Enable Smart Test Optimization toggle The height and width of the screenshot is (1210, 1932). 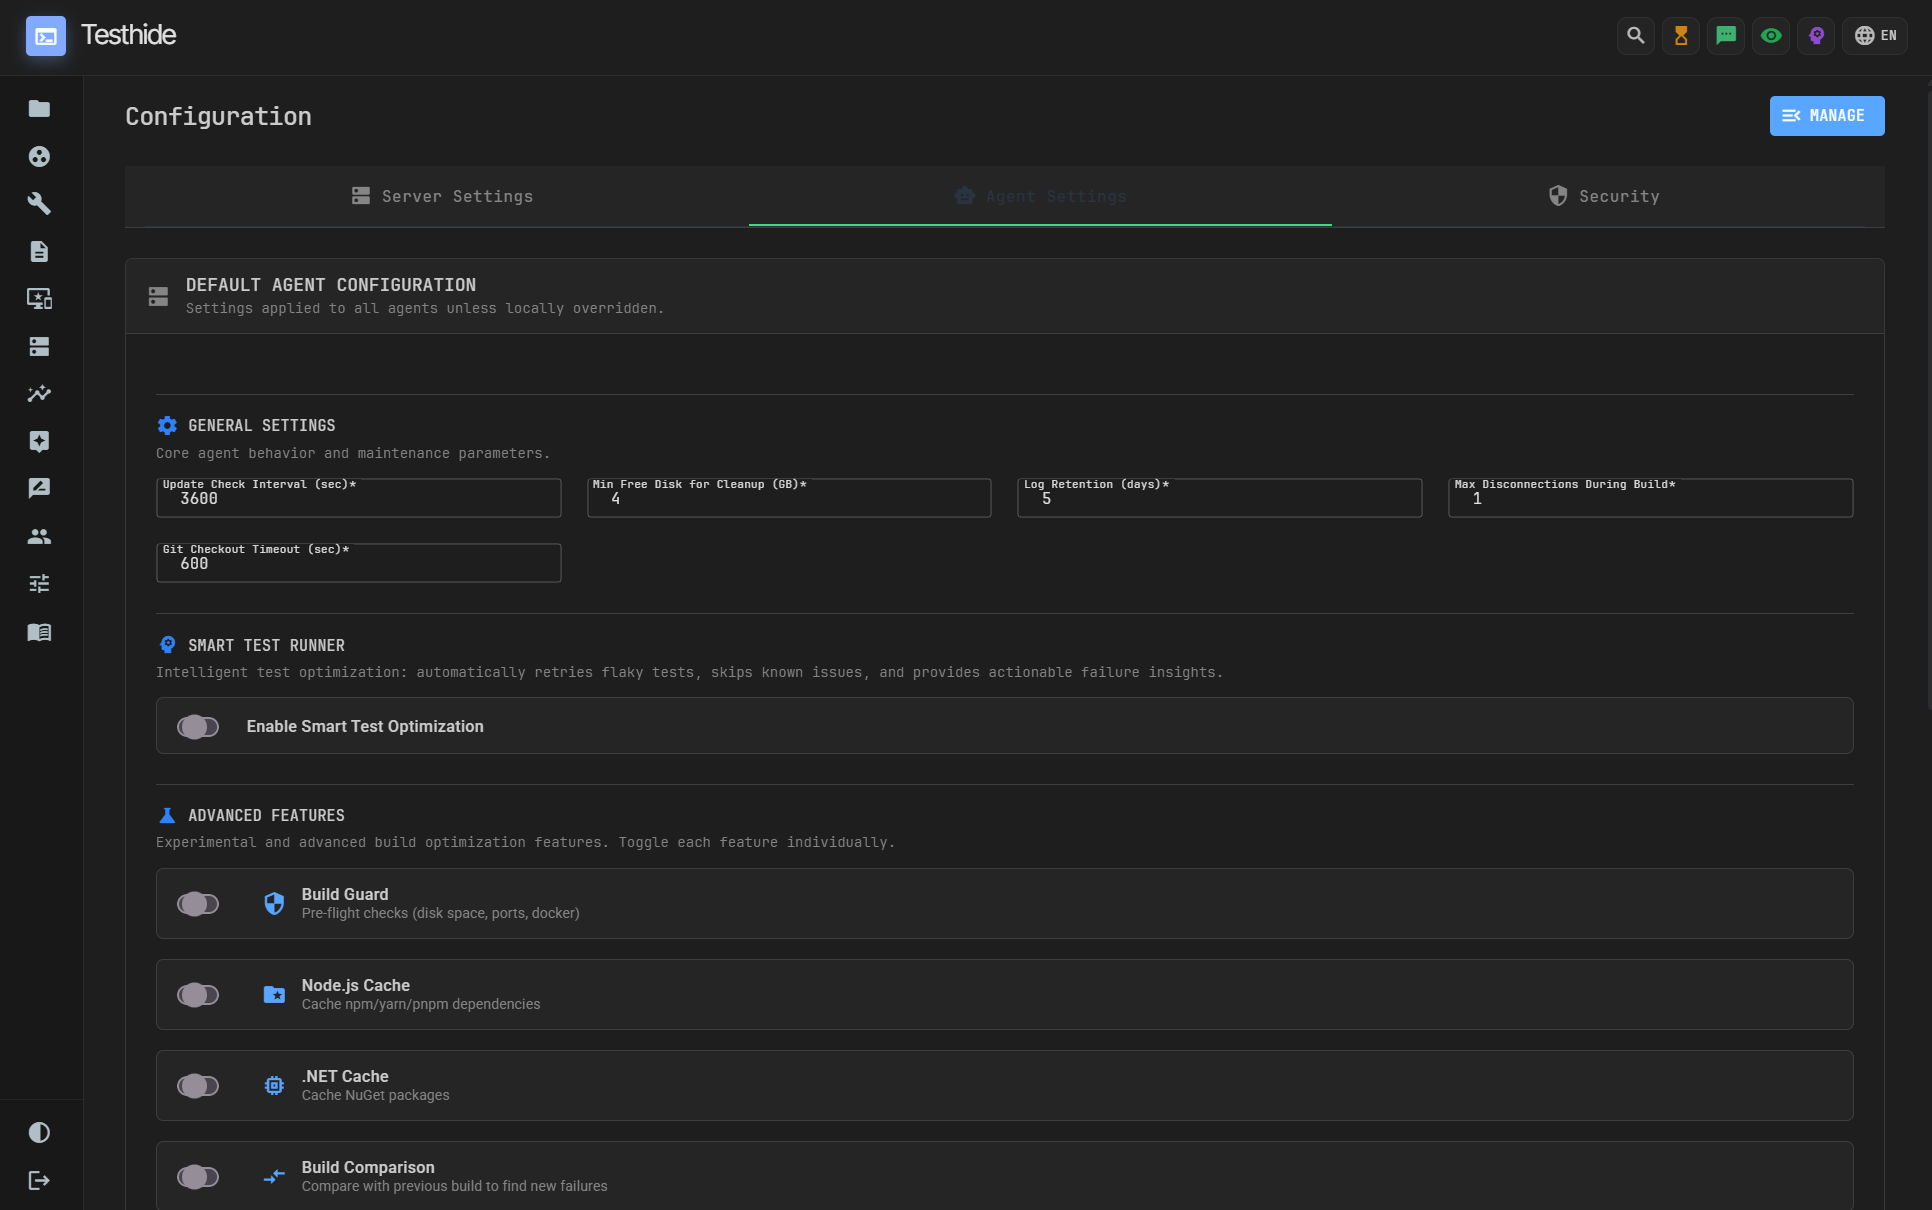pyautogui.click(x=198, y=727)
